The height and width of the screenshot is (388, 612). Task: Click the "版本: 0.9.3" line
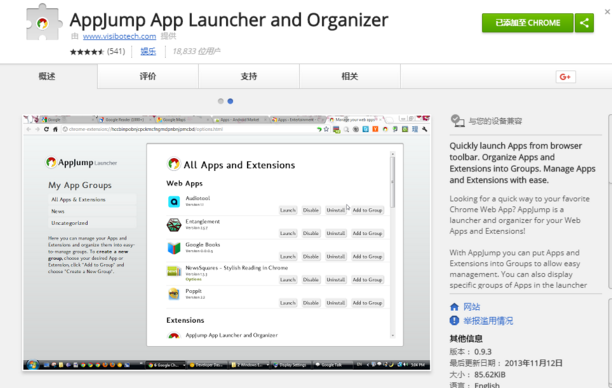point(470,352)
